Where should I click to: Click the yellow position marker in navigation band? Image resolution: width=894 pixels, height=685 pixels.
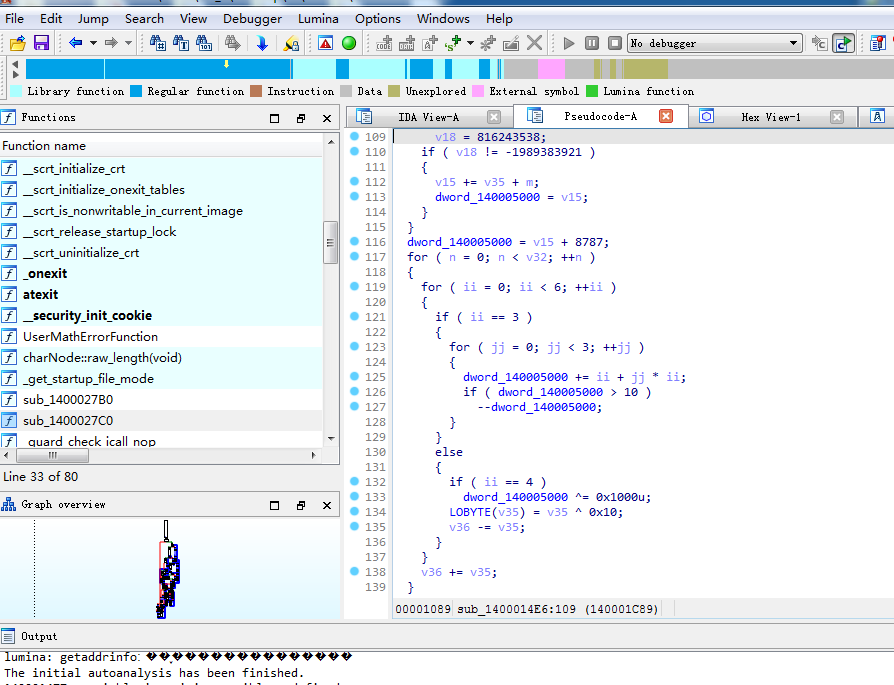pyautogui.click(x=226, y=64)
